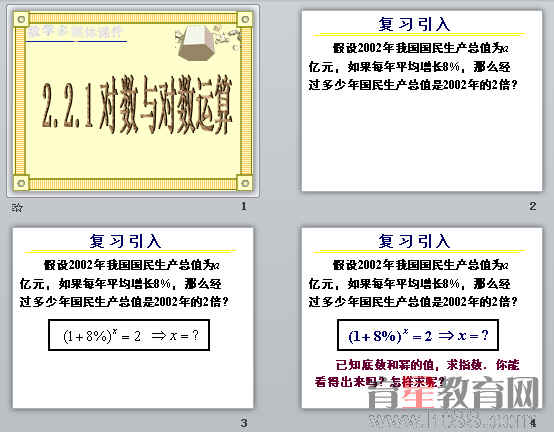
Task: Click the blue equation box on slide 4
Action: 418,335
